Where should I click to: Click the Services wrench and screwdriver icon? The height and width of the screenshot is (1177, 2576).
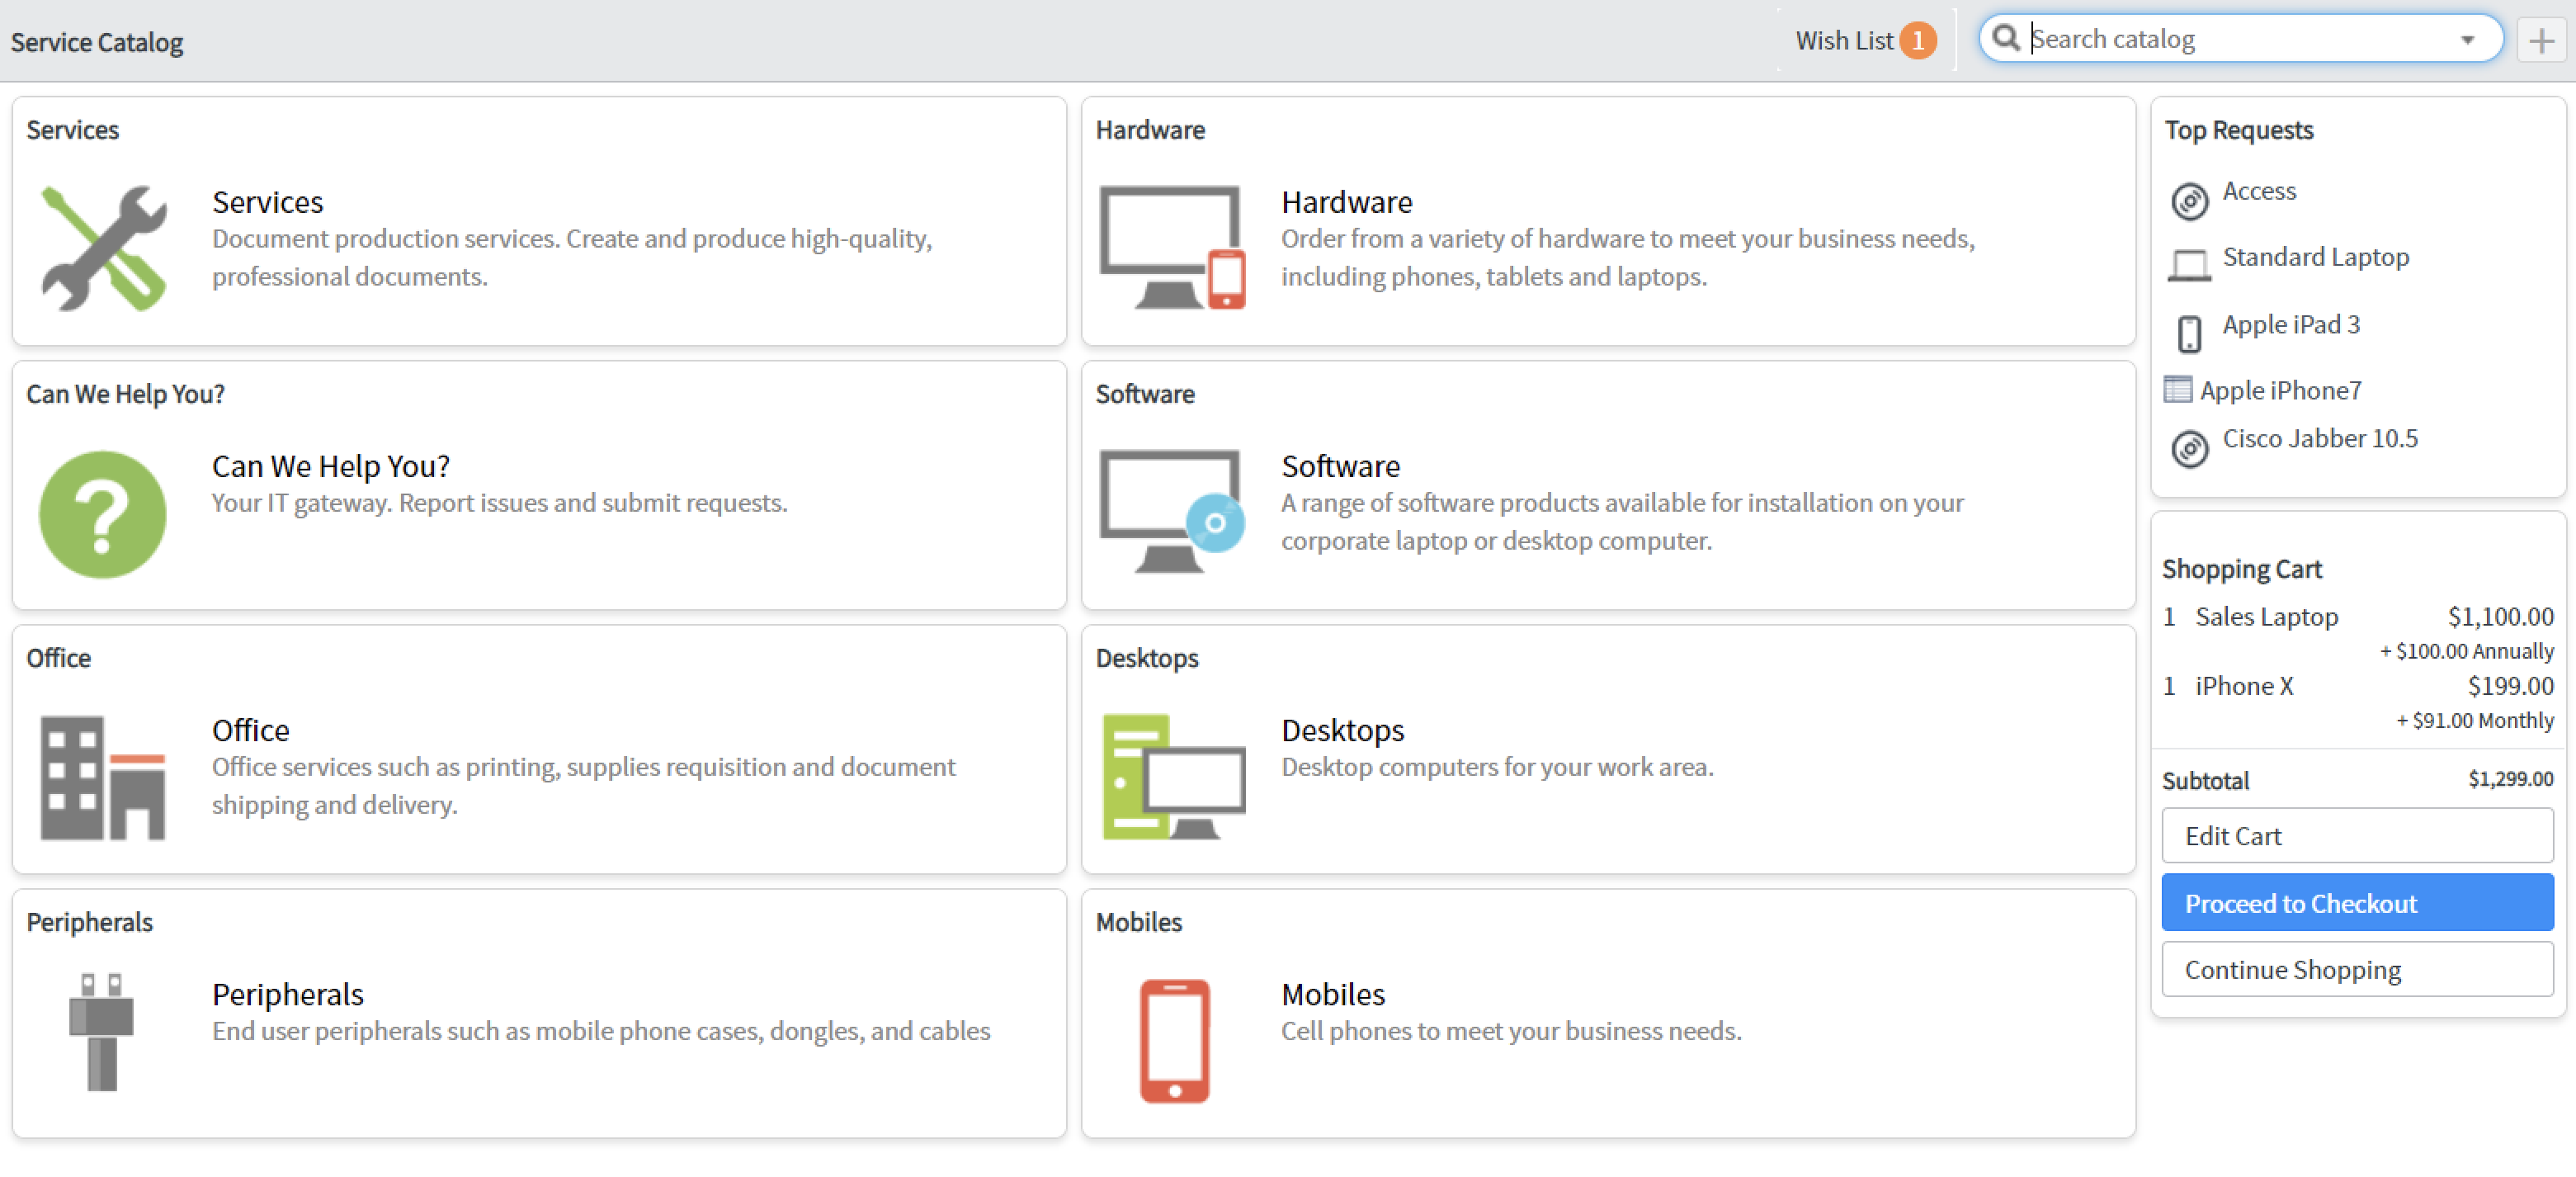tap(103, 248)
